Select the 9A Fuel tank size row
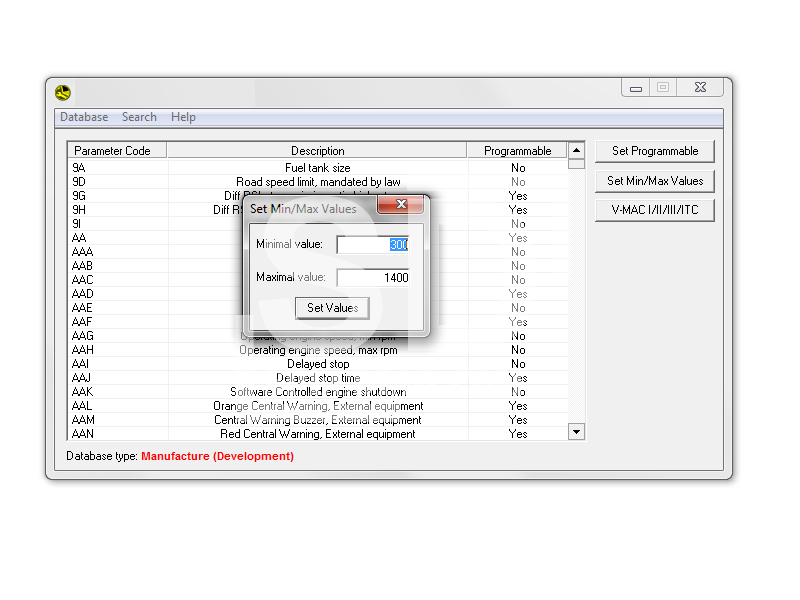Screen dimensions: 800x600 pyautogui.click(x=317, y=168)
